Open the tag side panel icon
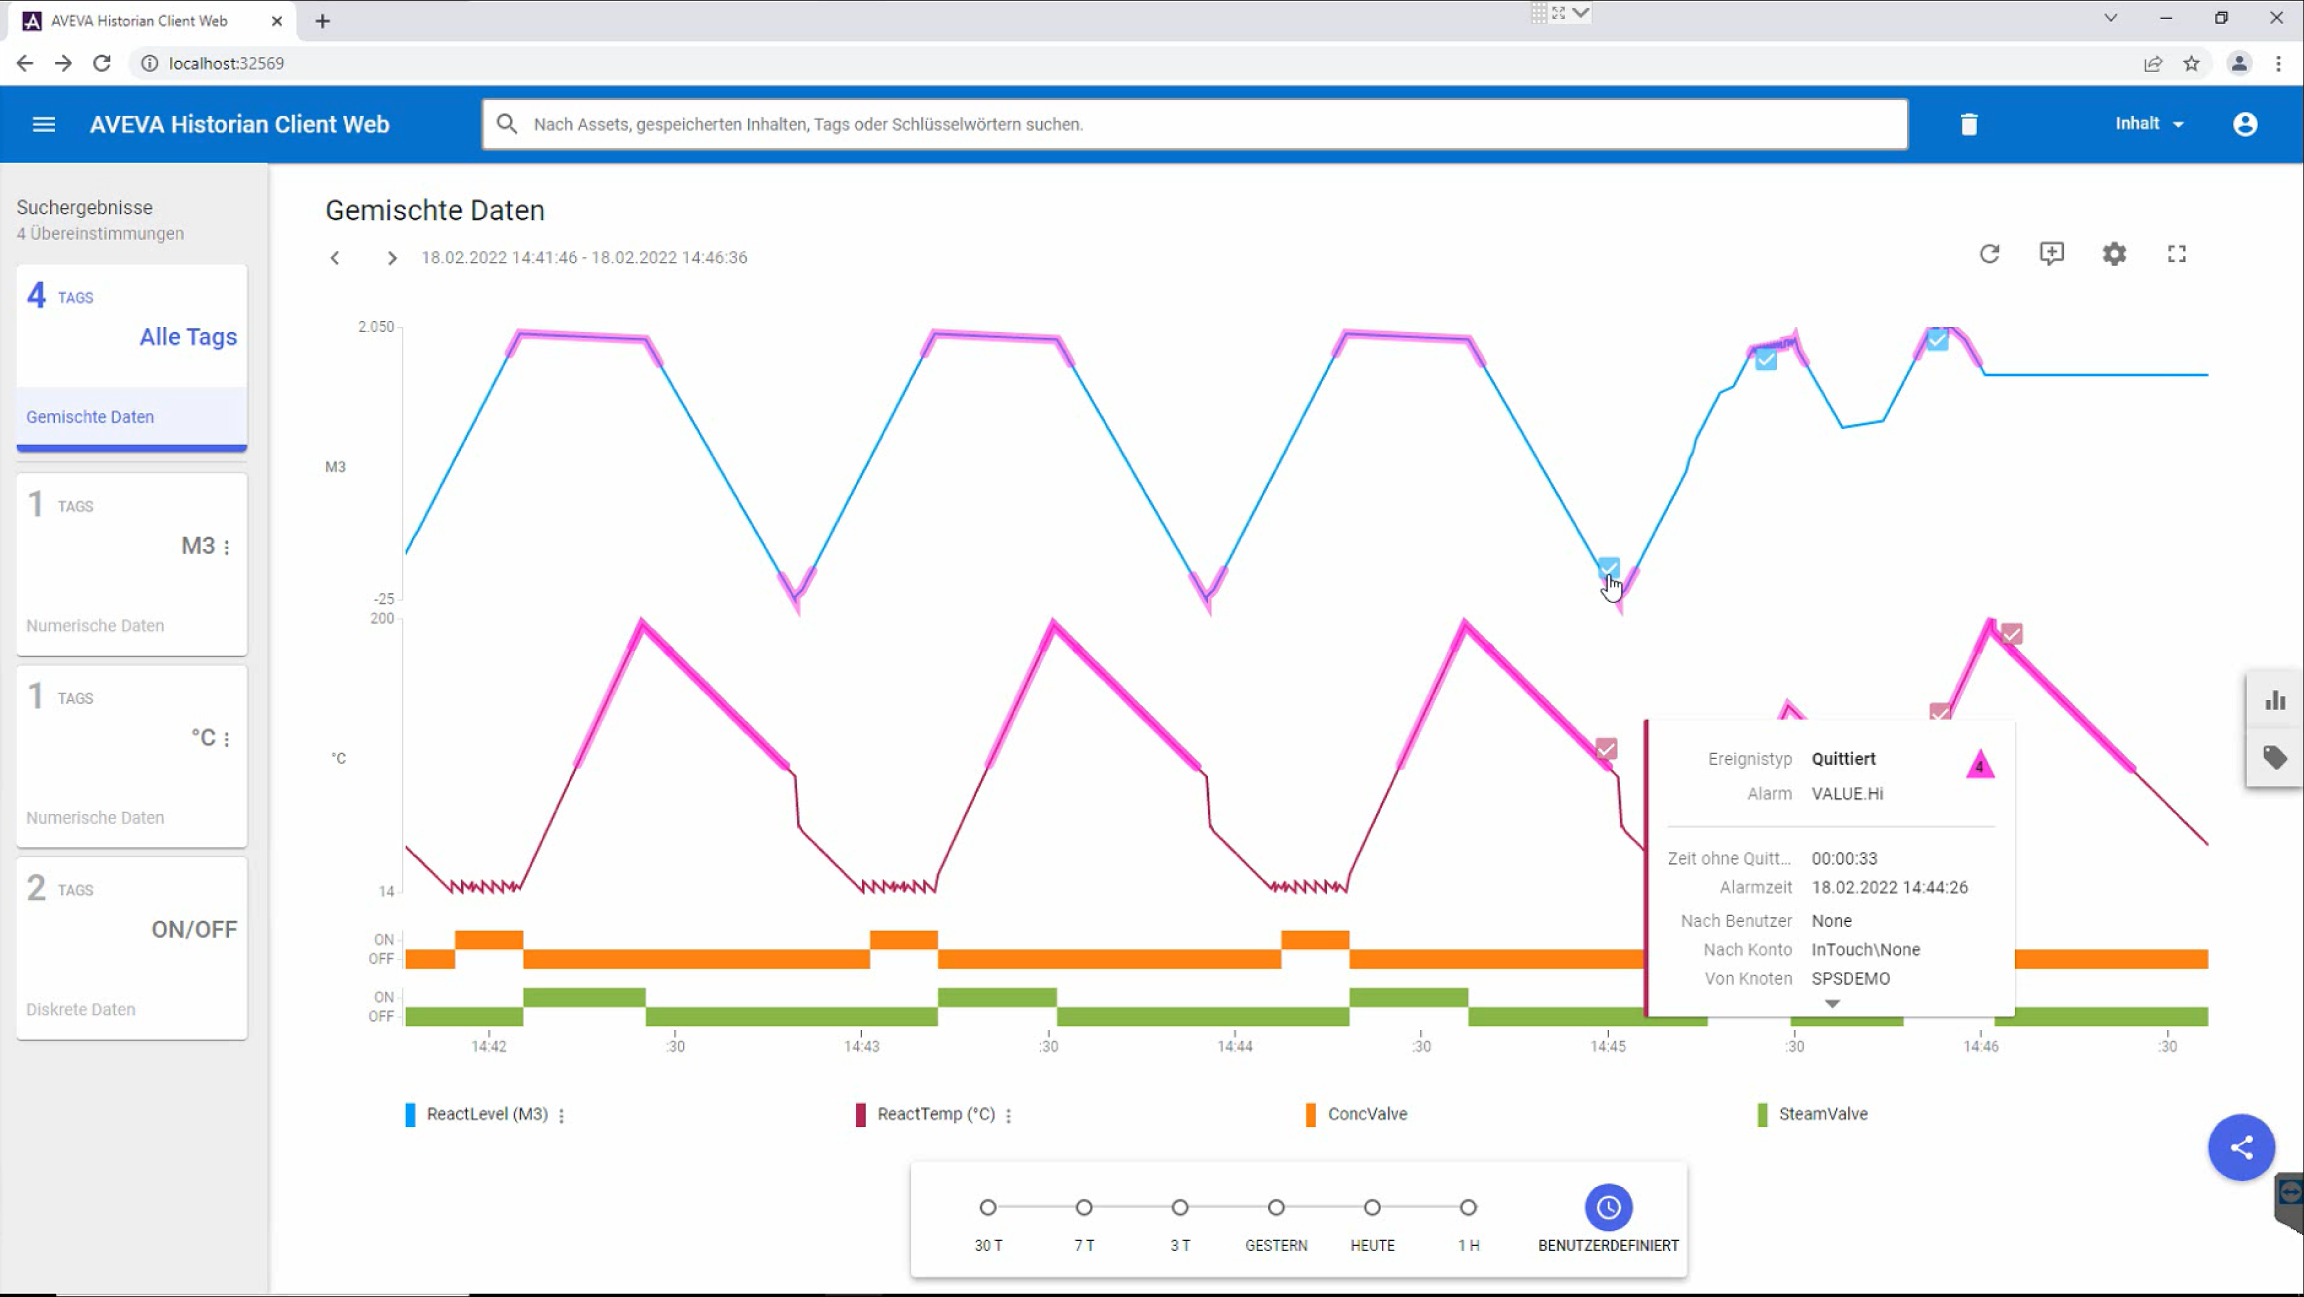 click(x=2275, y=757)
